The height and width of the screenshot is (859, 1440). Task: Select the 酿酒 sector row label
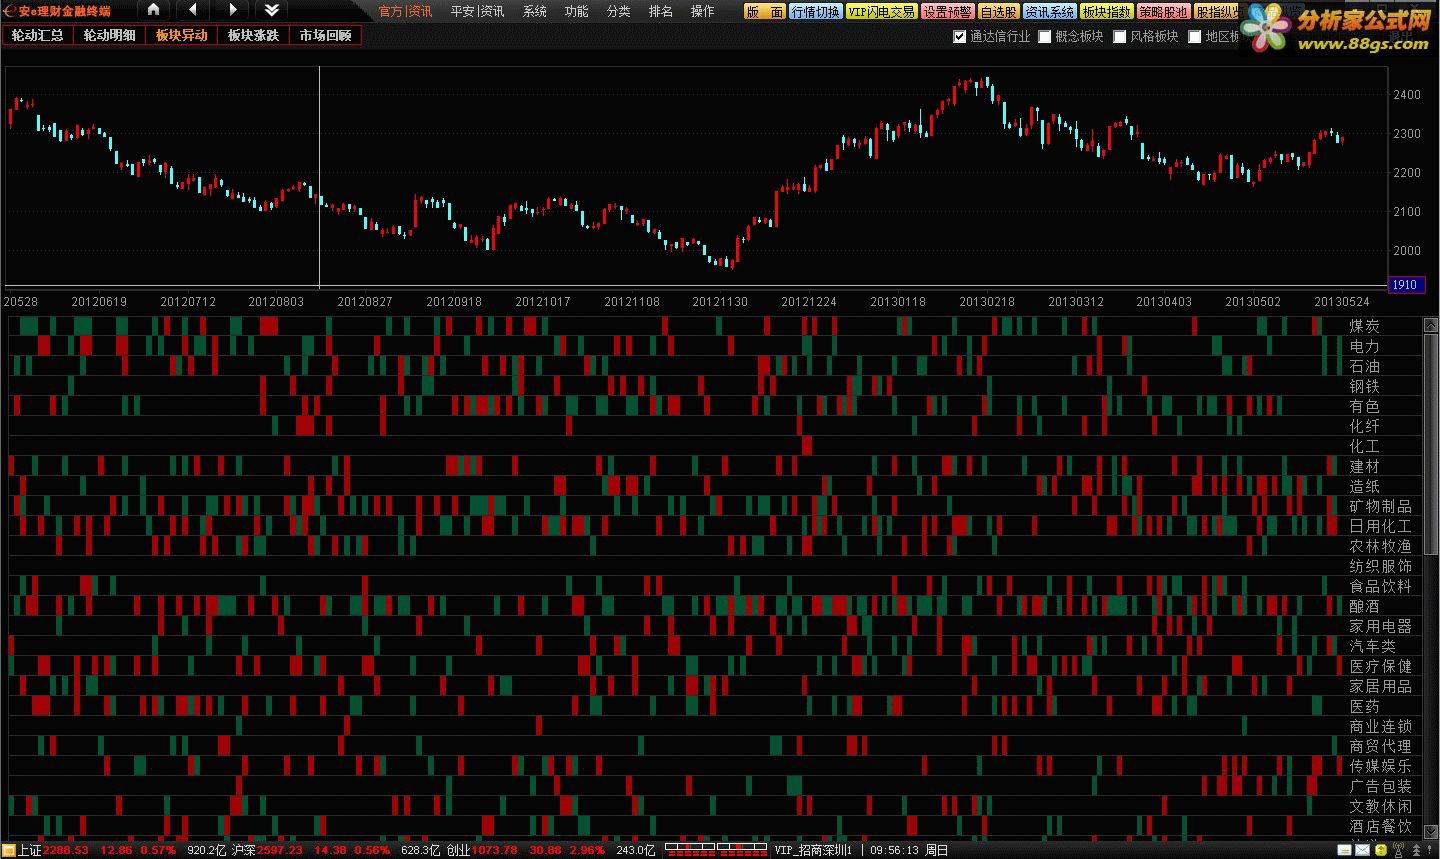(x=1364, y=606)
